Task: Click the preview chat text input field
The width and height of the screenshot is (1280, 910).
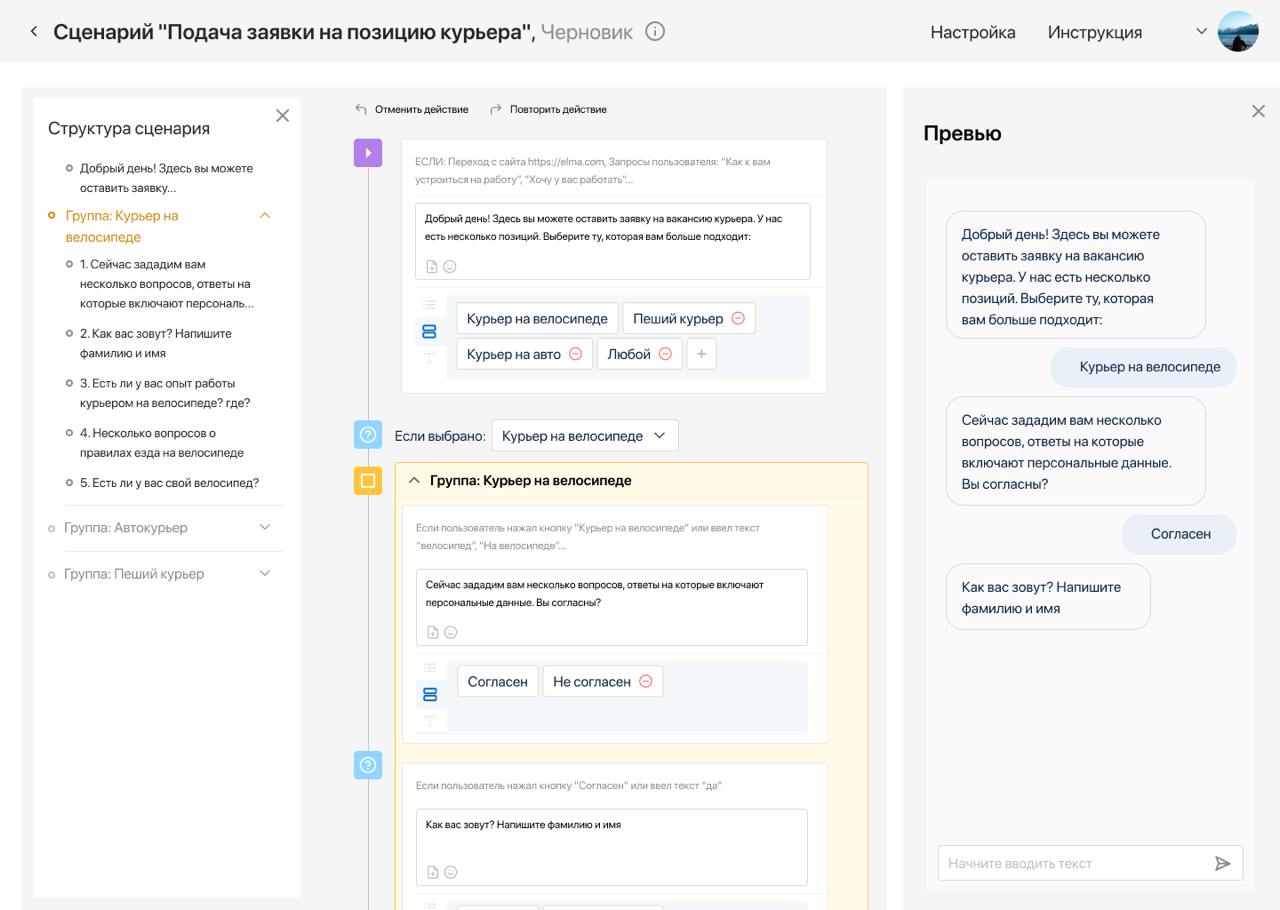Action: point(1070,863)
